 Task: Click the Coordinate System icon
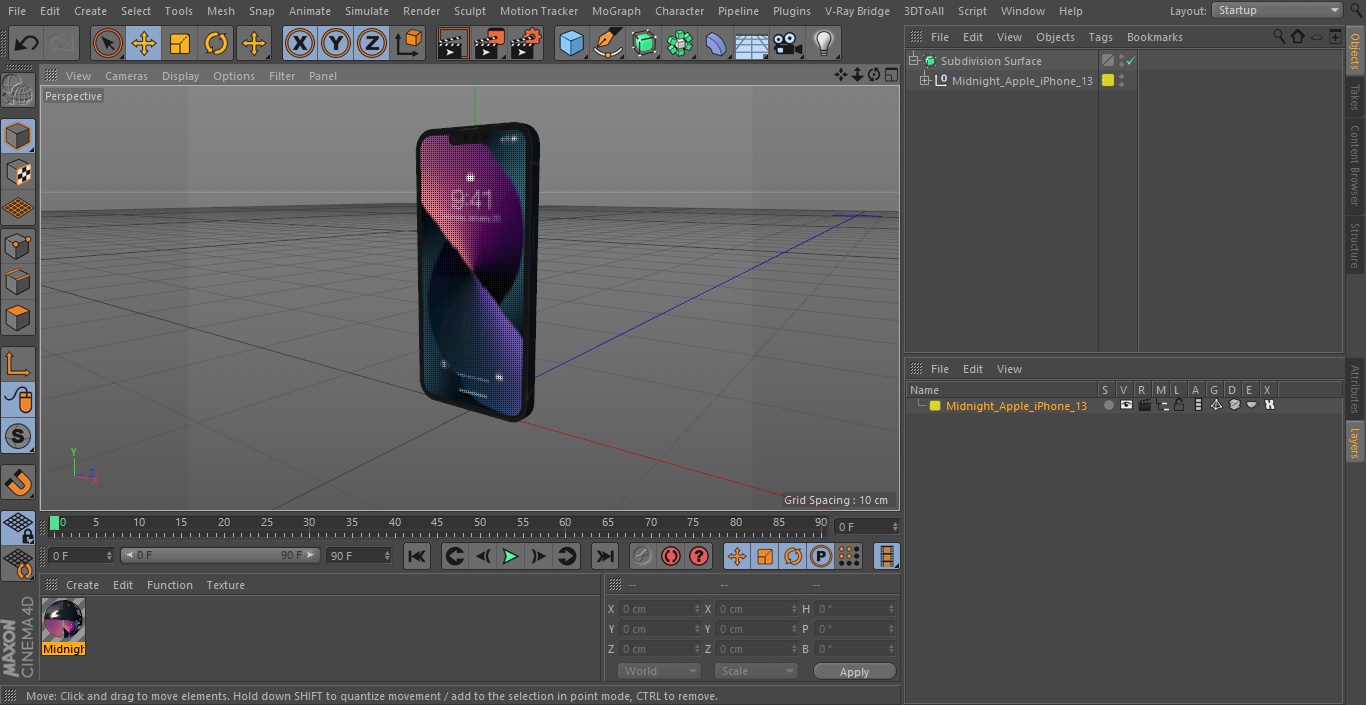pyautogui.click(x=409, y=43)
